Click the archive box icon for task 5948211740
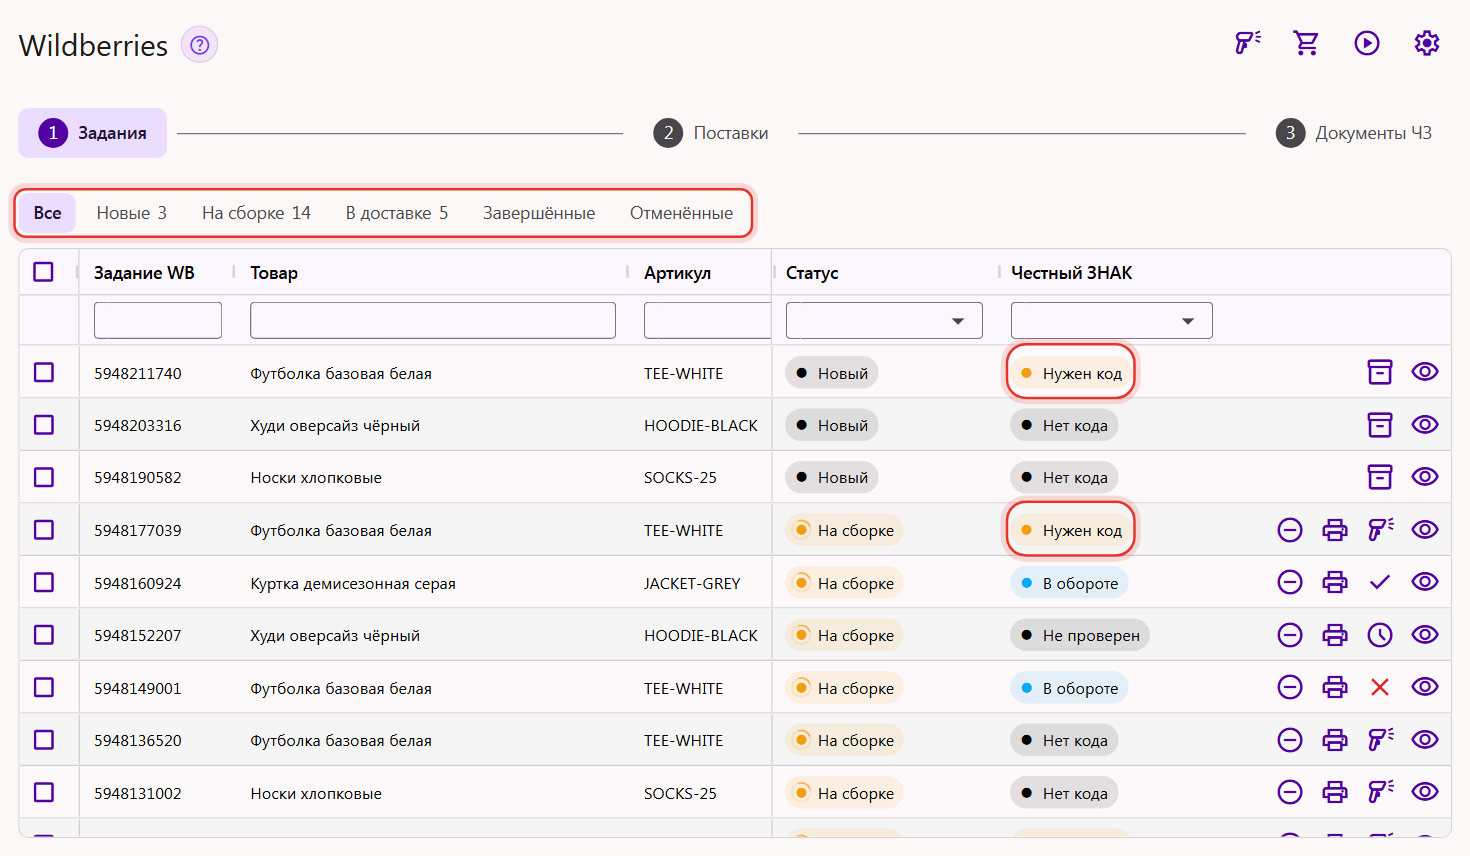Image resolution: width=1470 pixels, height=856 pixels. pyautogui.click(x=1380, y=372)
